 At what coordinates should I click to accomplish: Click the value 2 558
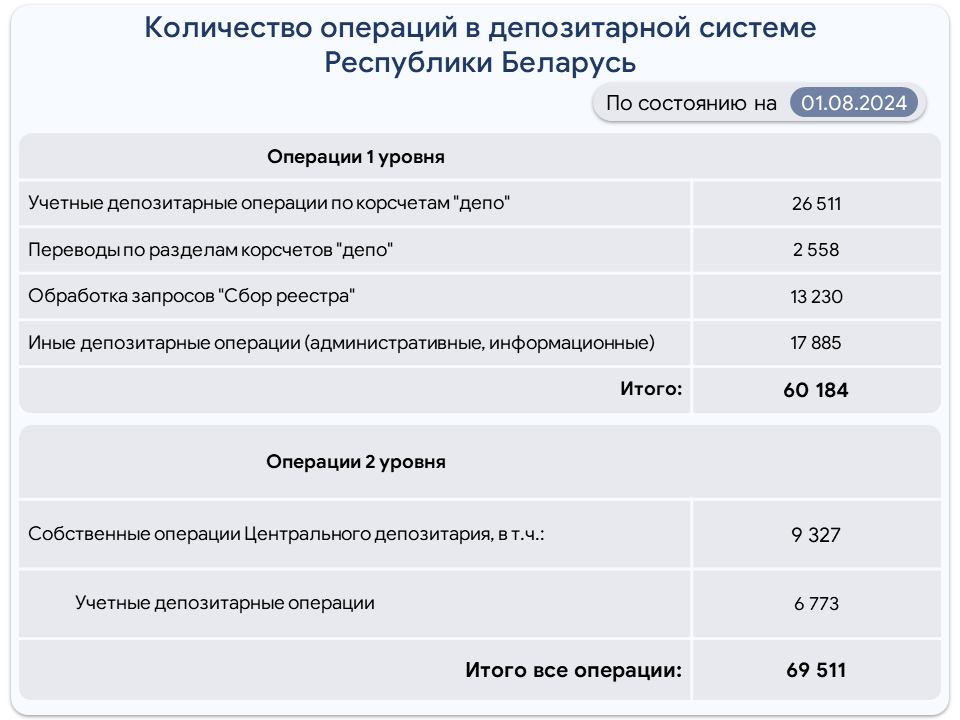point(816,250)
